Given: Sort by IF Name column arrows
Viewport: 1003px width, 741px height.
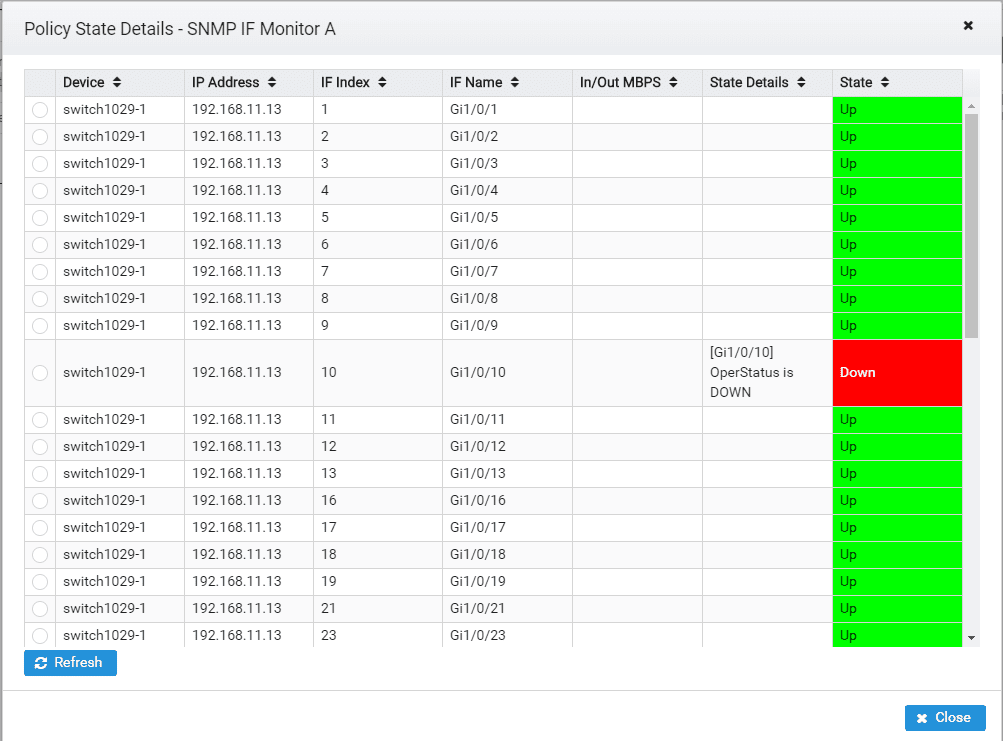Looking at the screenshot, I should pyautogui.click(x=514, y=83).
